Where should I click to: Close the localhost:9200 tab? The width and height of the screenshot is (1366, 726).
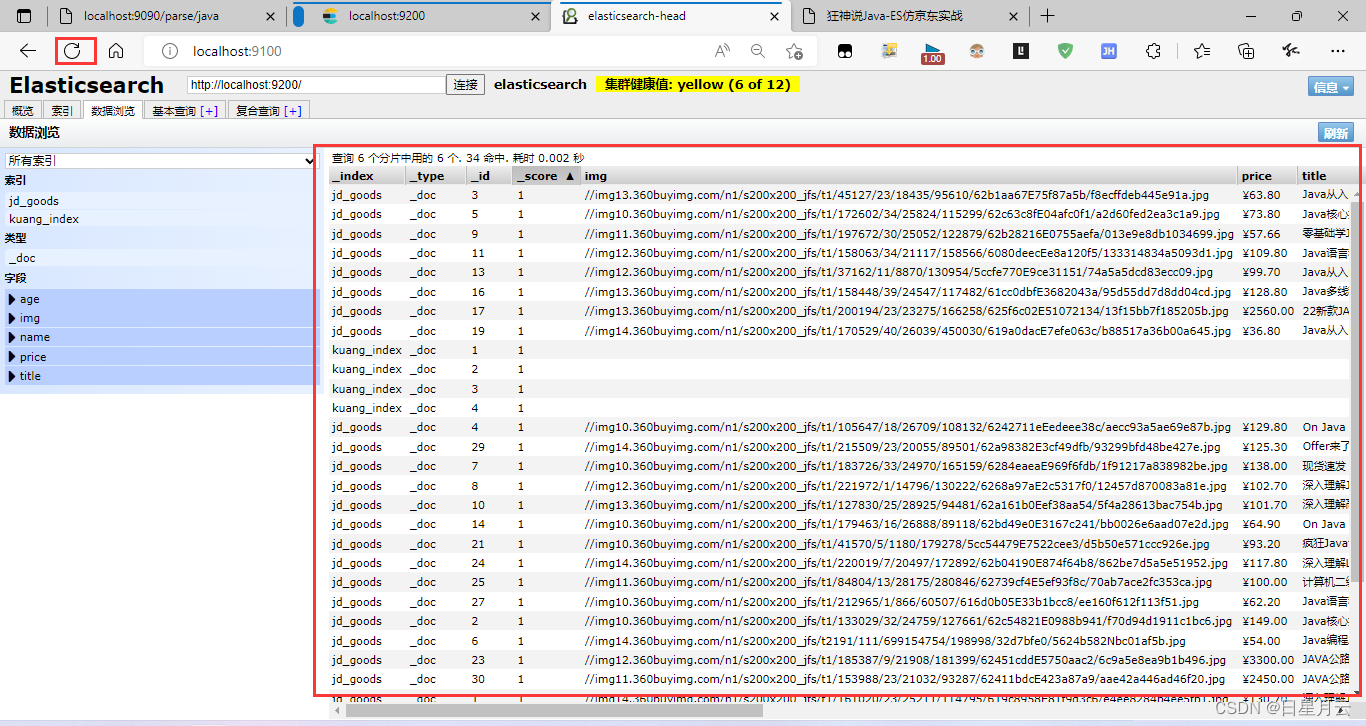pos(533,16)
